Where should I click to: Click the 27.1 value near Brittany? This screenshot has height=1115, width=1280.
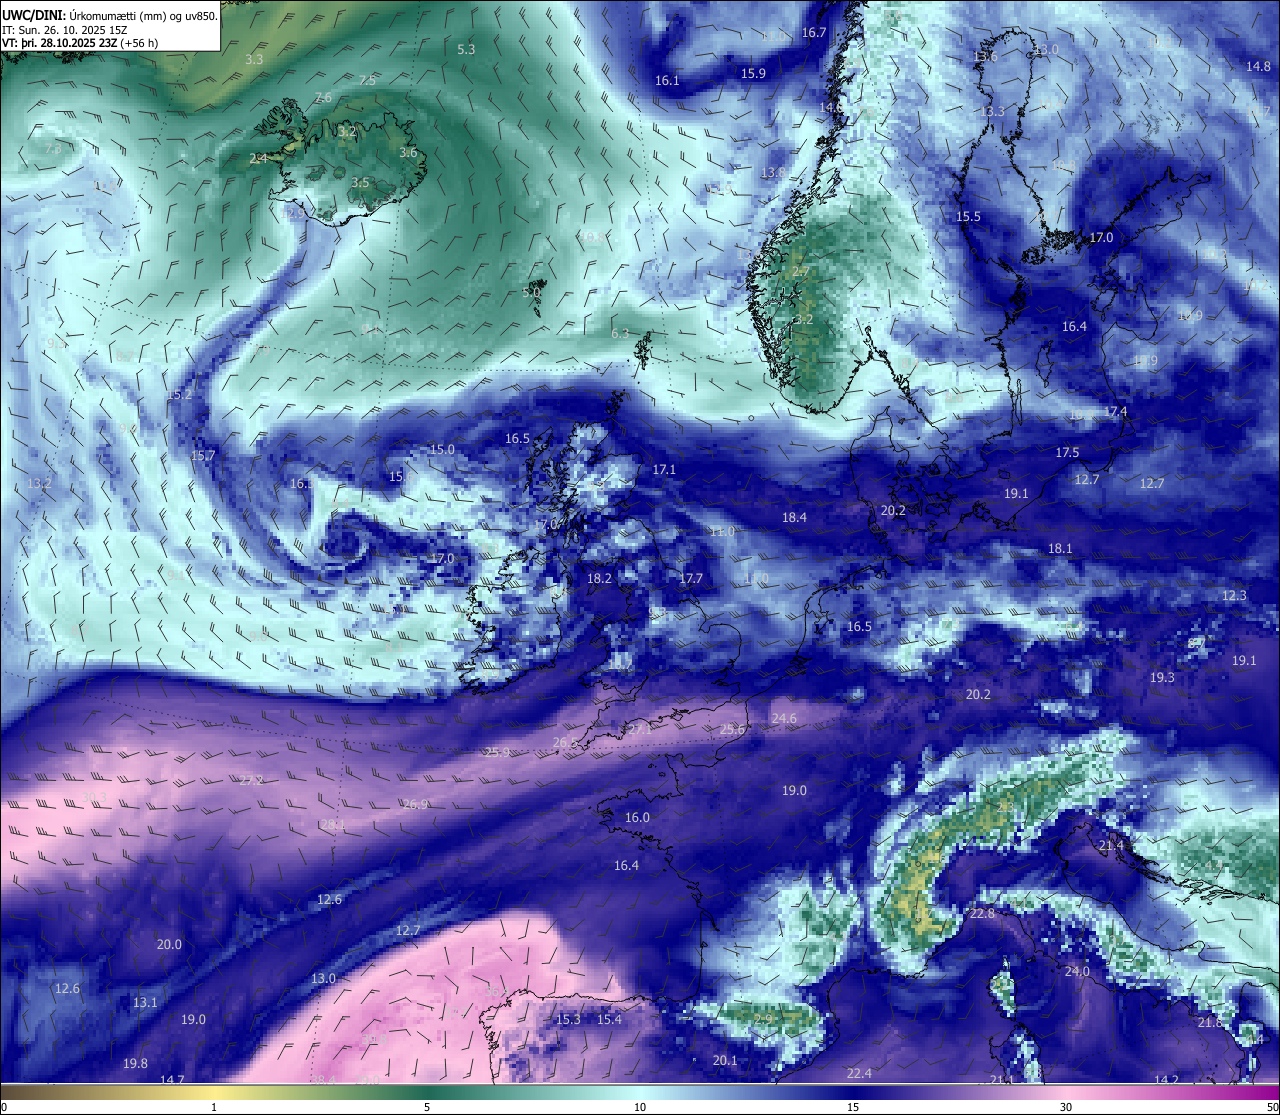(x=640, y=729)
